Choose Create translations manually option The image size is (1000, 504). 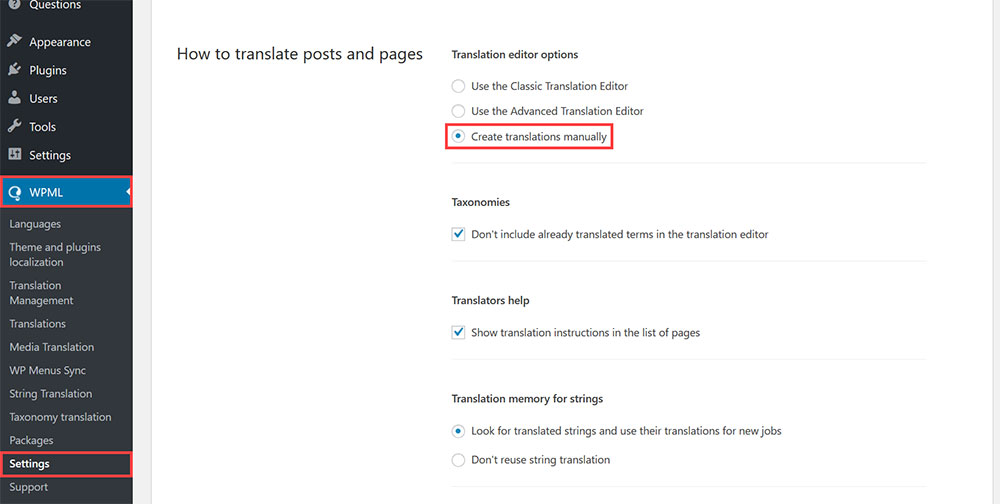pos(458,136)
